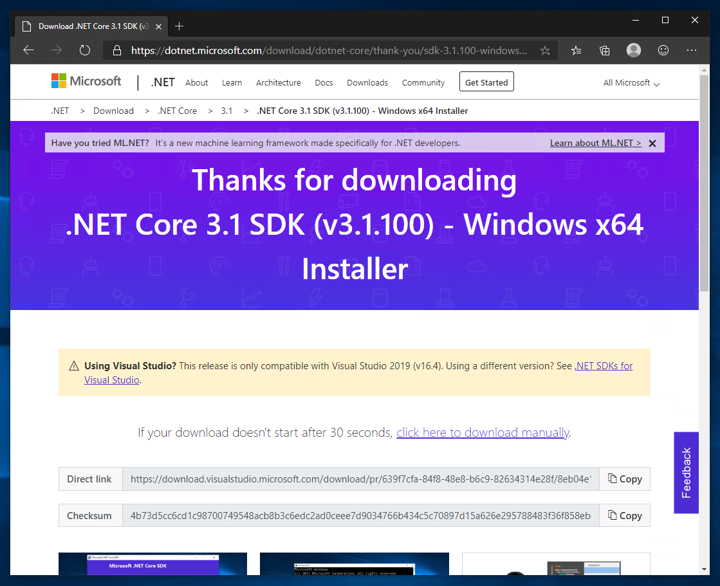Click here to download manually link

(483, 433)
